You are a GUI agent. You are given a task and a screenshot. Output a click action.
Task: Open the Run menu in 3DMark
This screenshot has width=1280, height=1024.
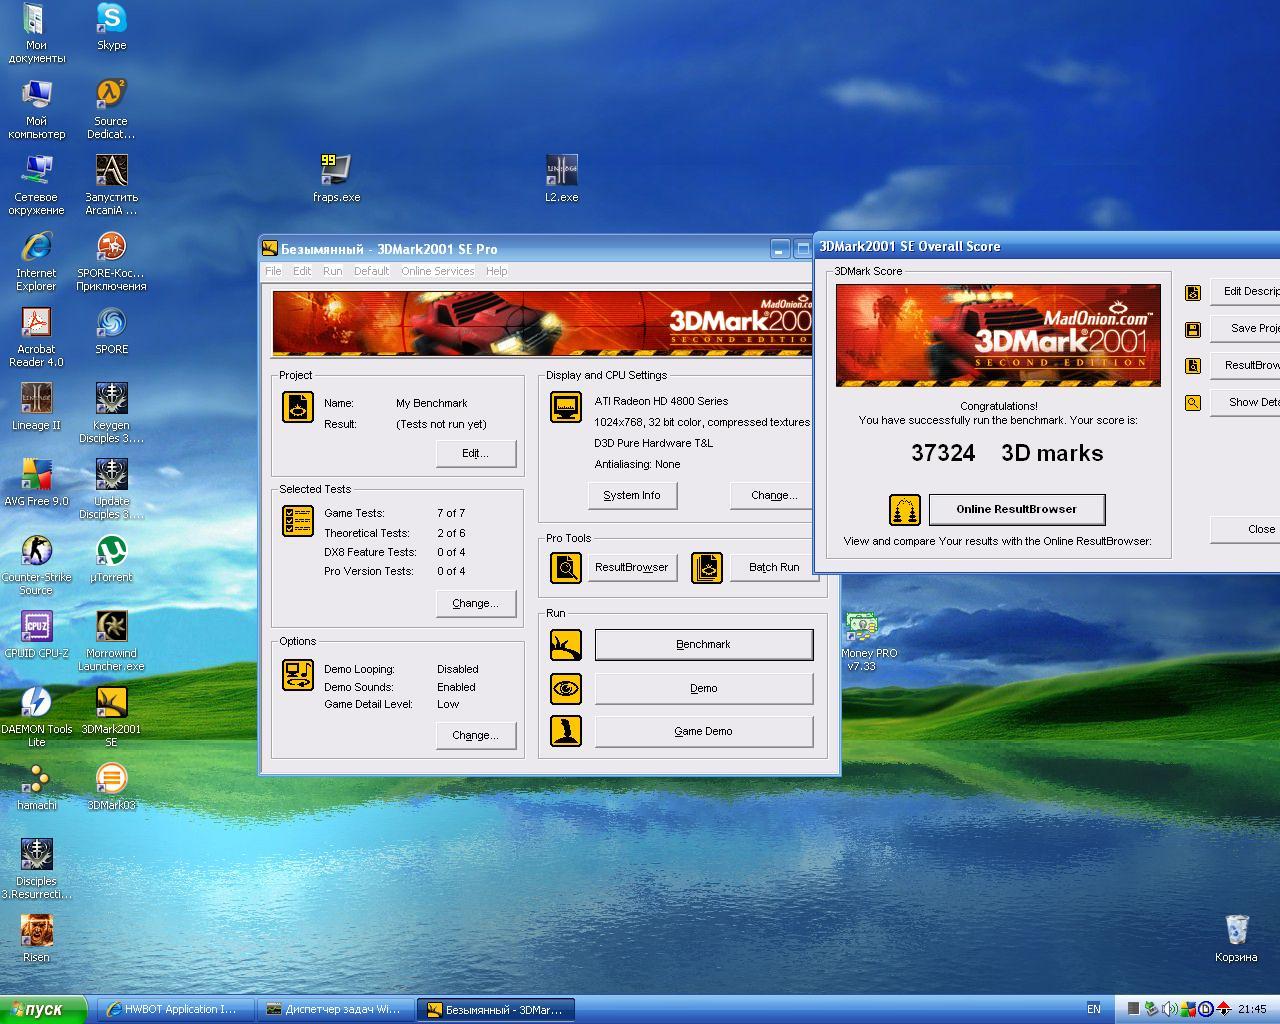point(332,271)
